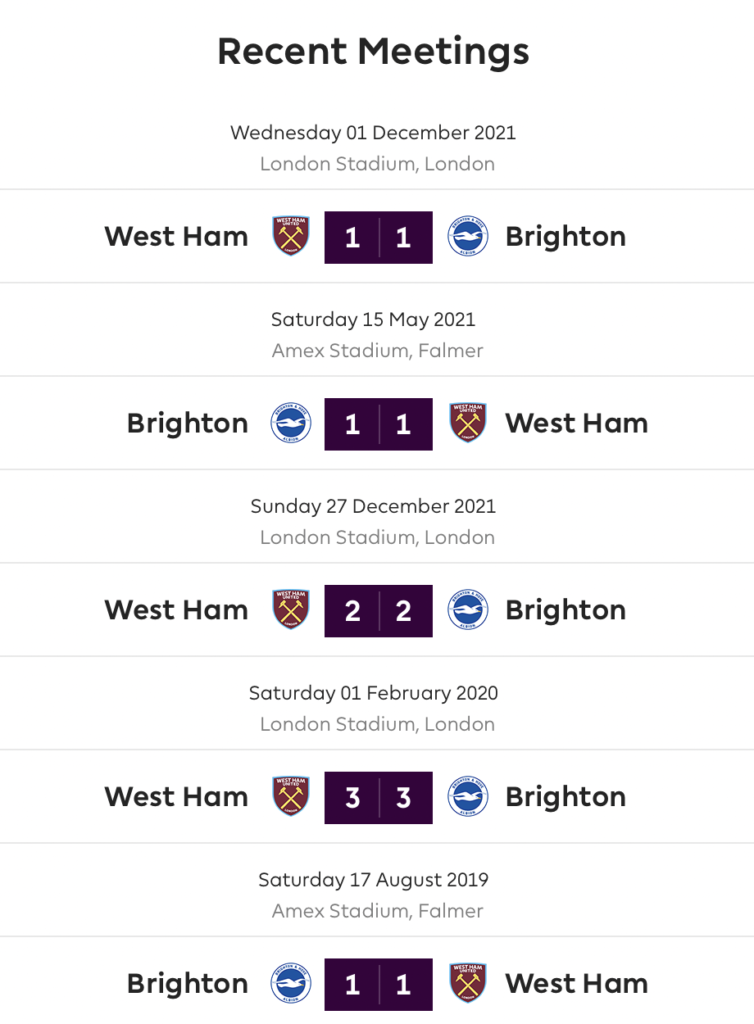
Task: Click Brighton crest in 15 May 2021 match
Action: [x=291, y=423]
